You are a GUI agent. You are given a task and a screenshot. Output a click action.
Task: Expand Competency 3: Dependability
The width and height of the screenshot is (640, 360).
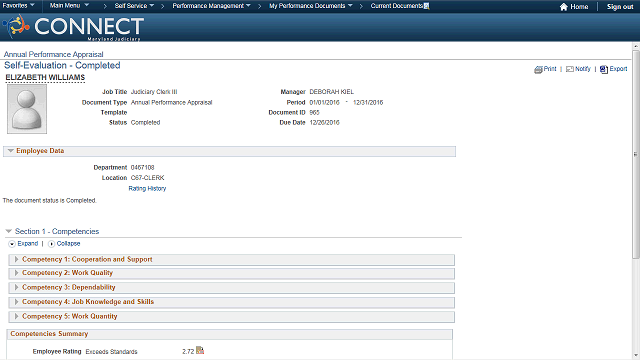tap(16, 287)
